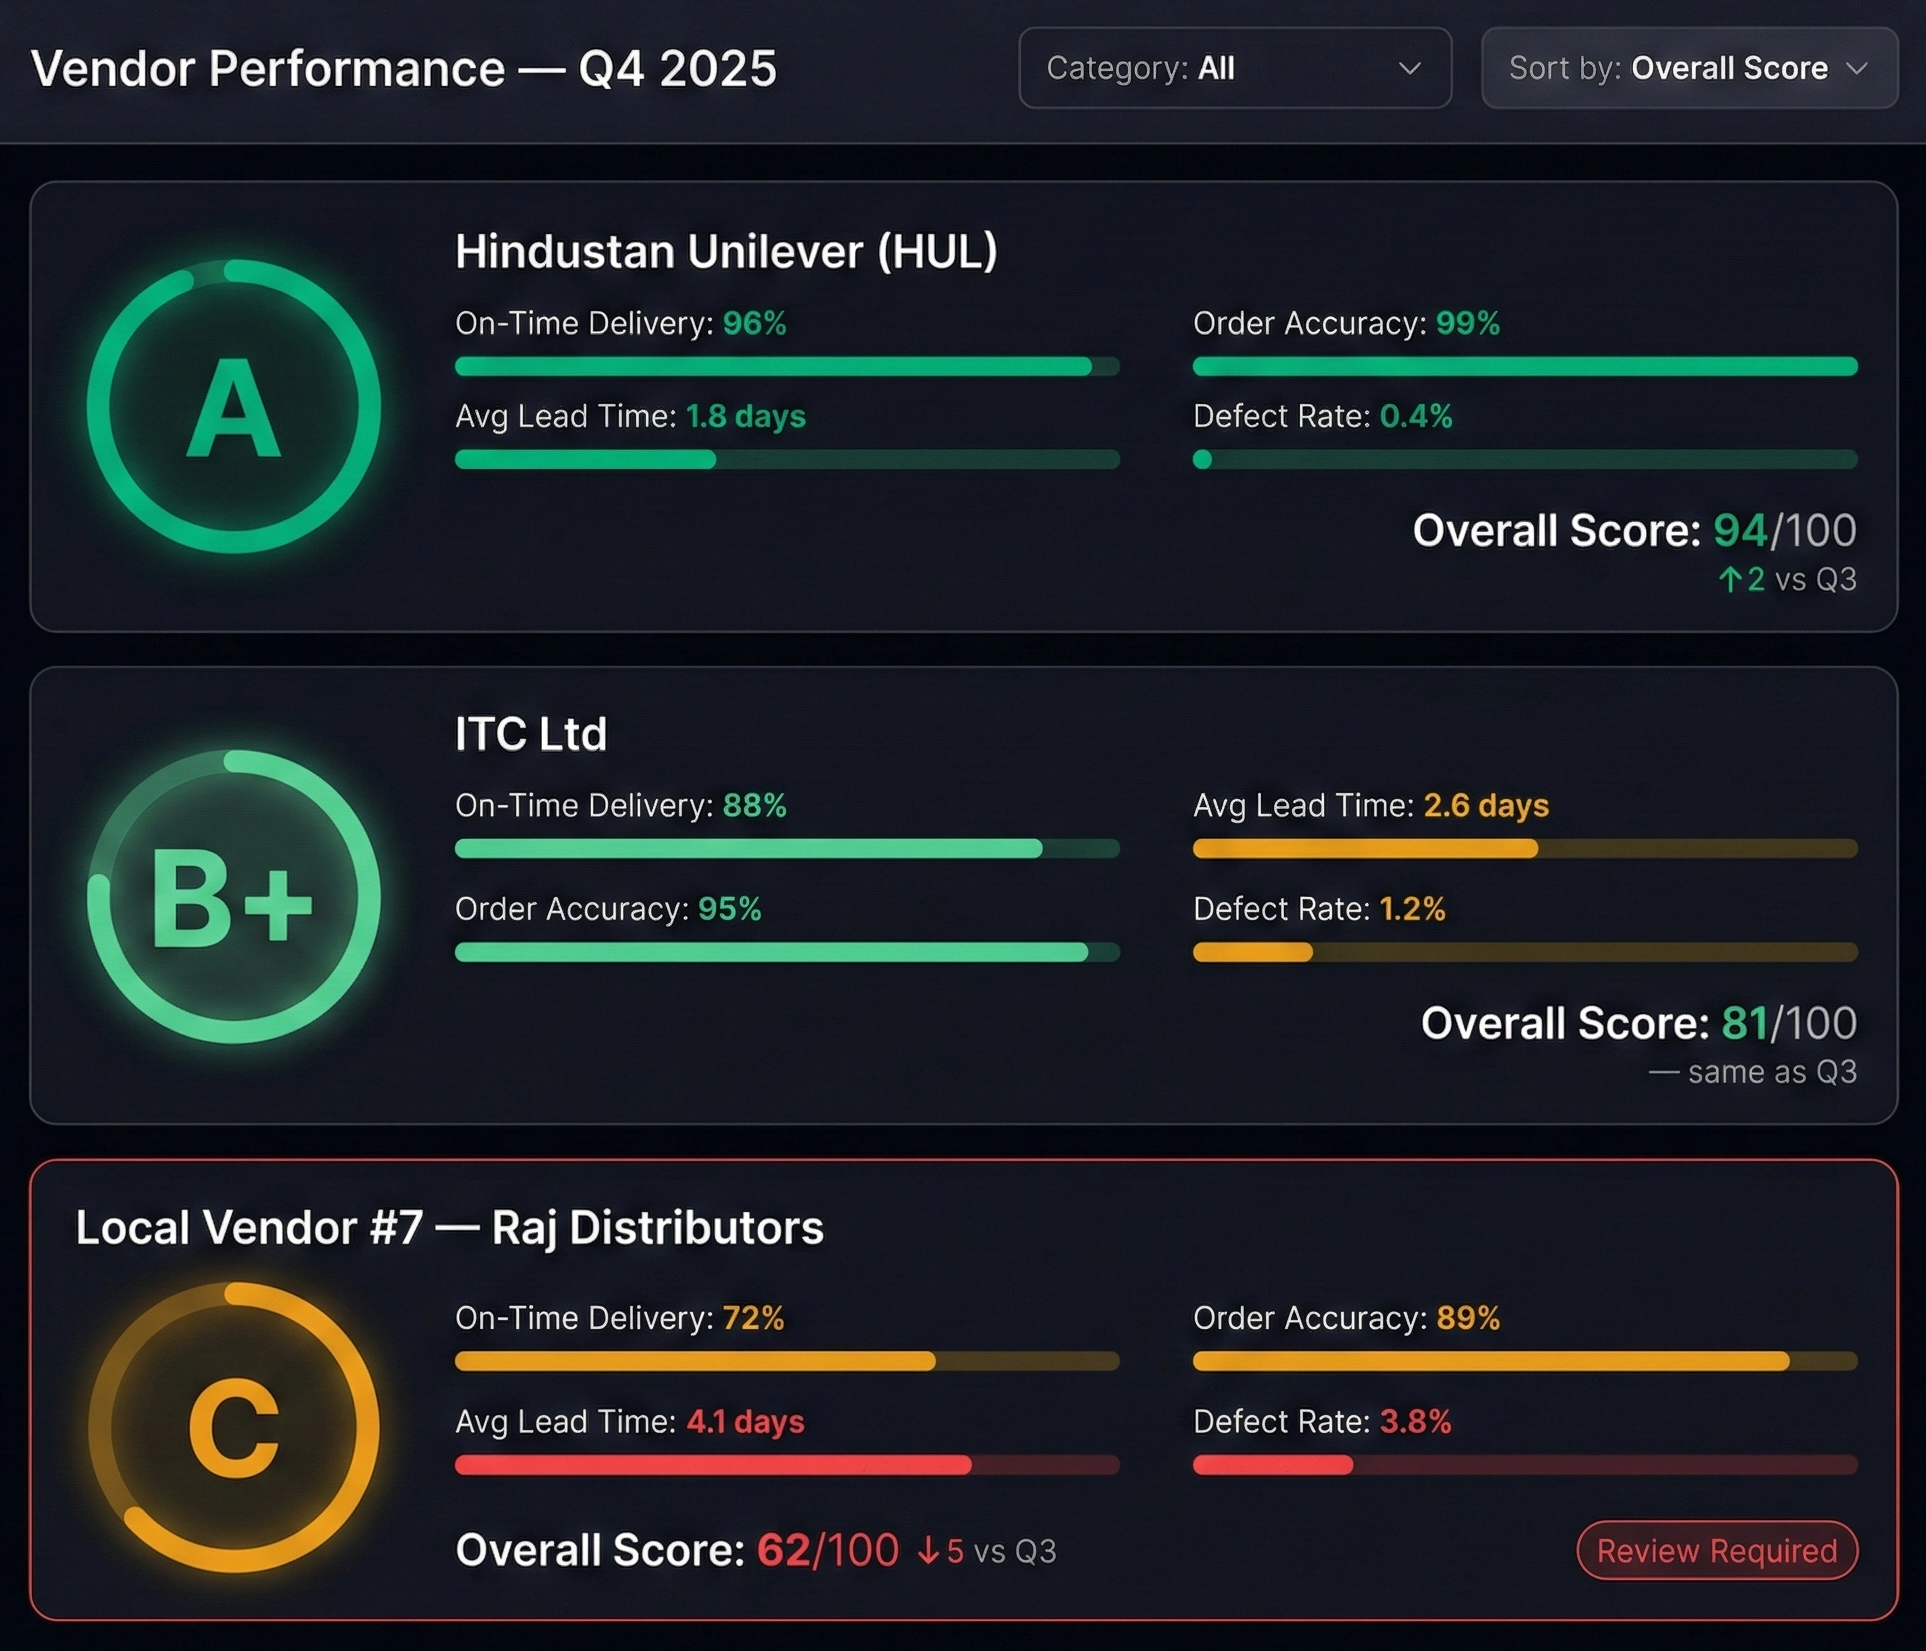The width and height of the screenshot is (1926, 1651).
Task: Click Raj Distributors' C grade badge
Action: [233, 1427]
